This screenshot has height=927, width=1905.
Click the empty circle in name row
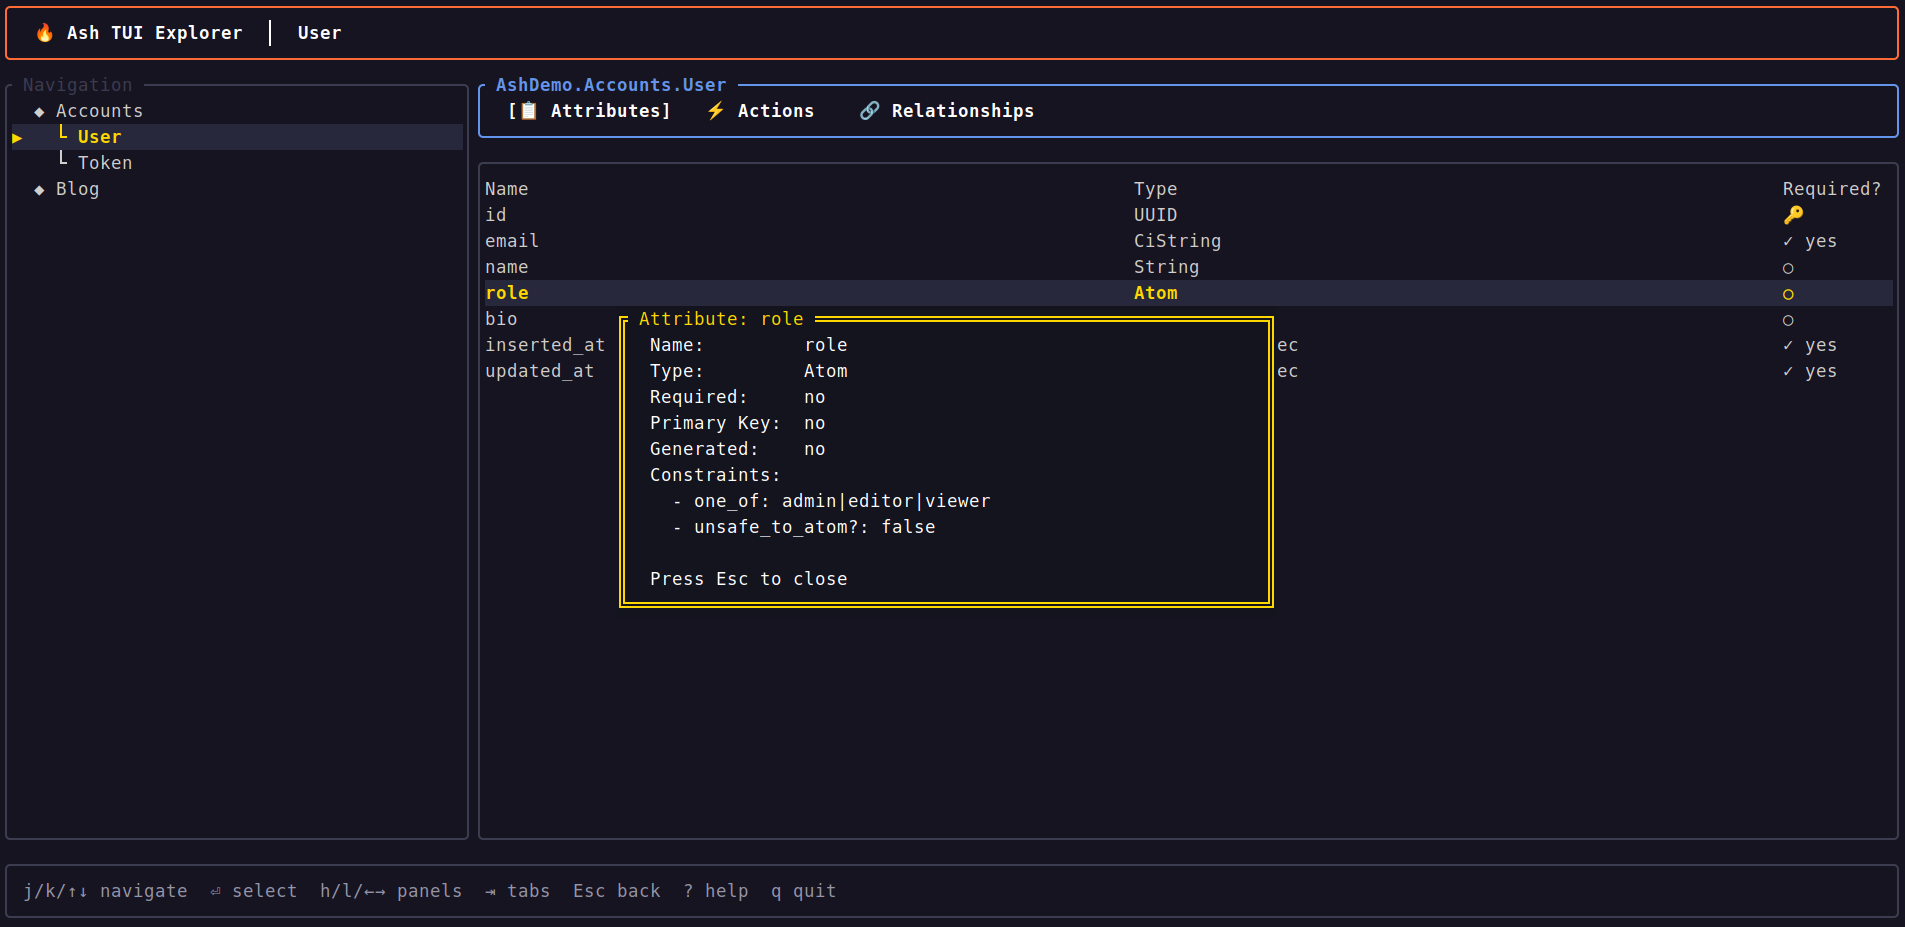[x=1788, y=268]
